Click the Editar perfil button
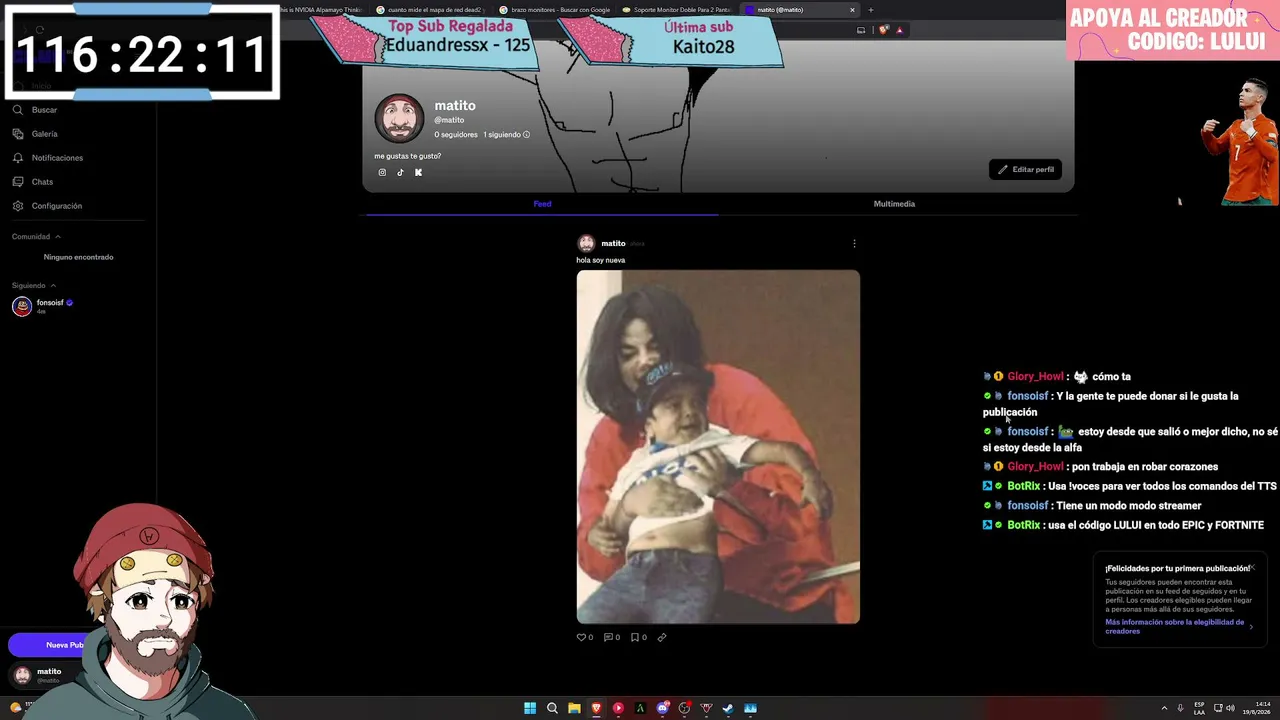This screenshot has width=1280, height=720. pyautogui.click(x=1025, y=169)
